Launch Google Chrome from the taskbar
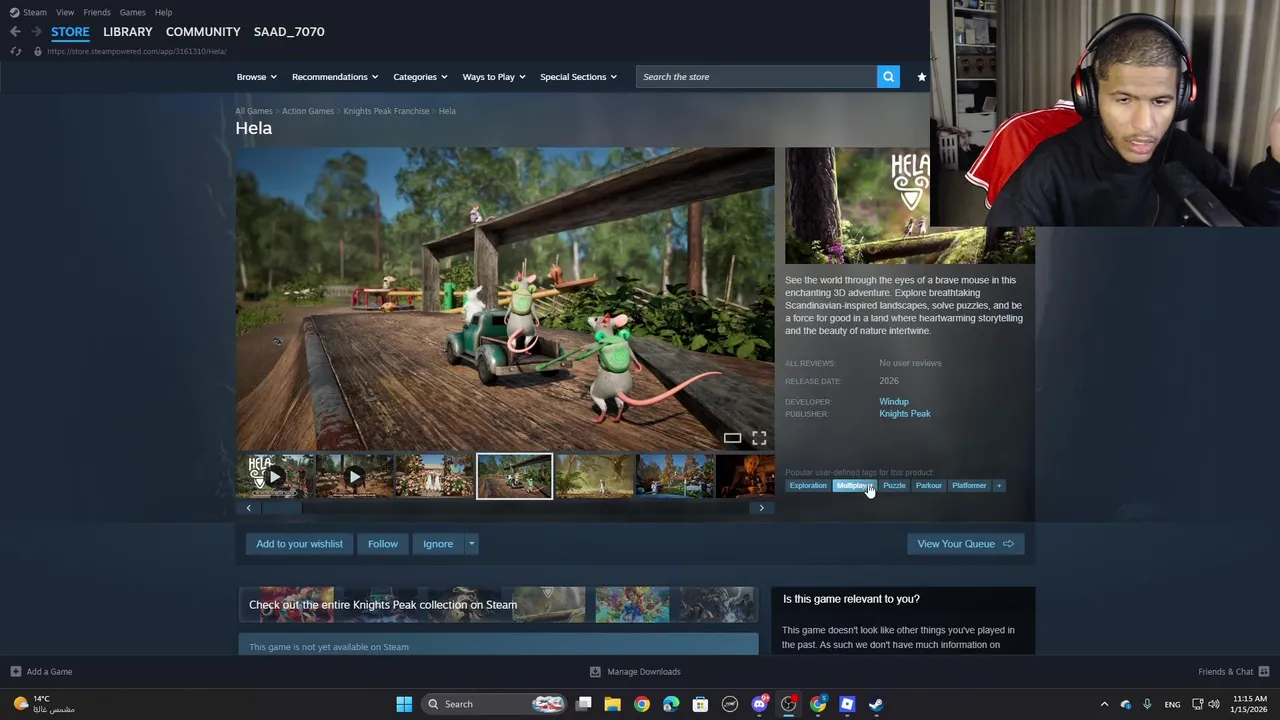 pyautogui.click(x=642, y=704)
